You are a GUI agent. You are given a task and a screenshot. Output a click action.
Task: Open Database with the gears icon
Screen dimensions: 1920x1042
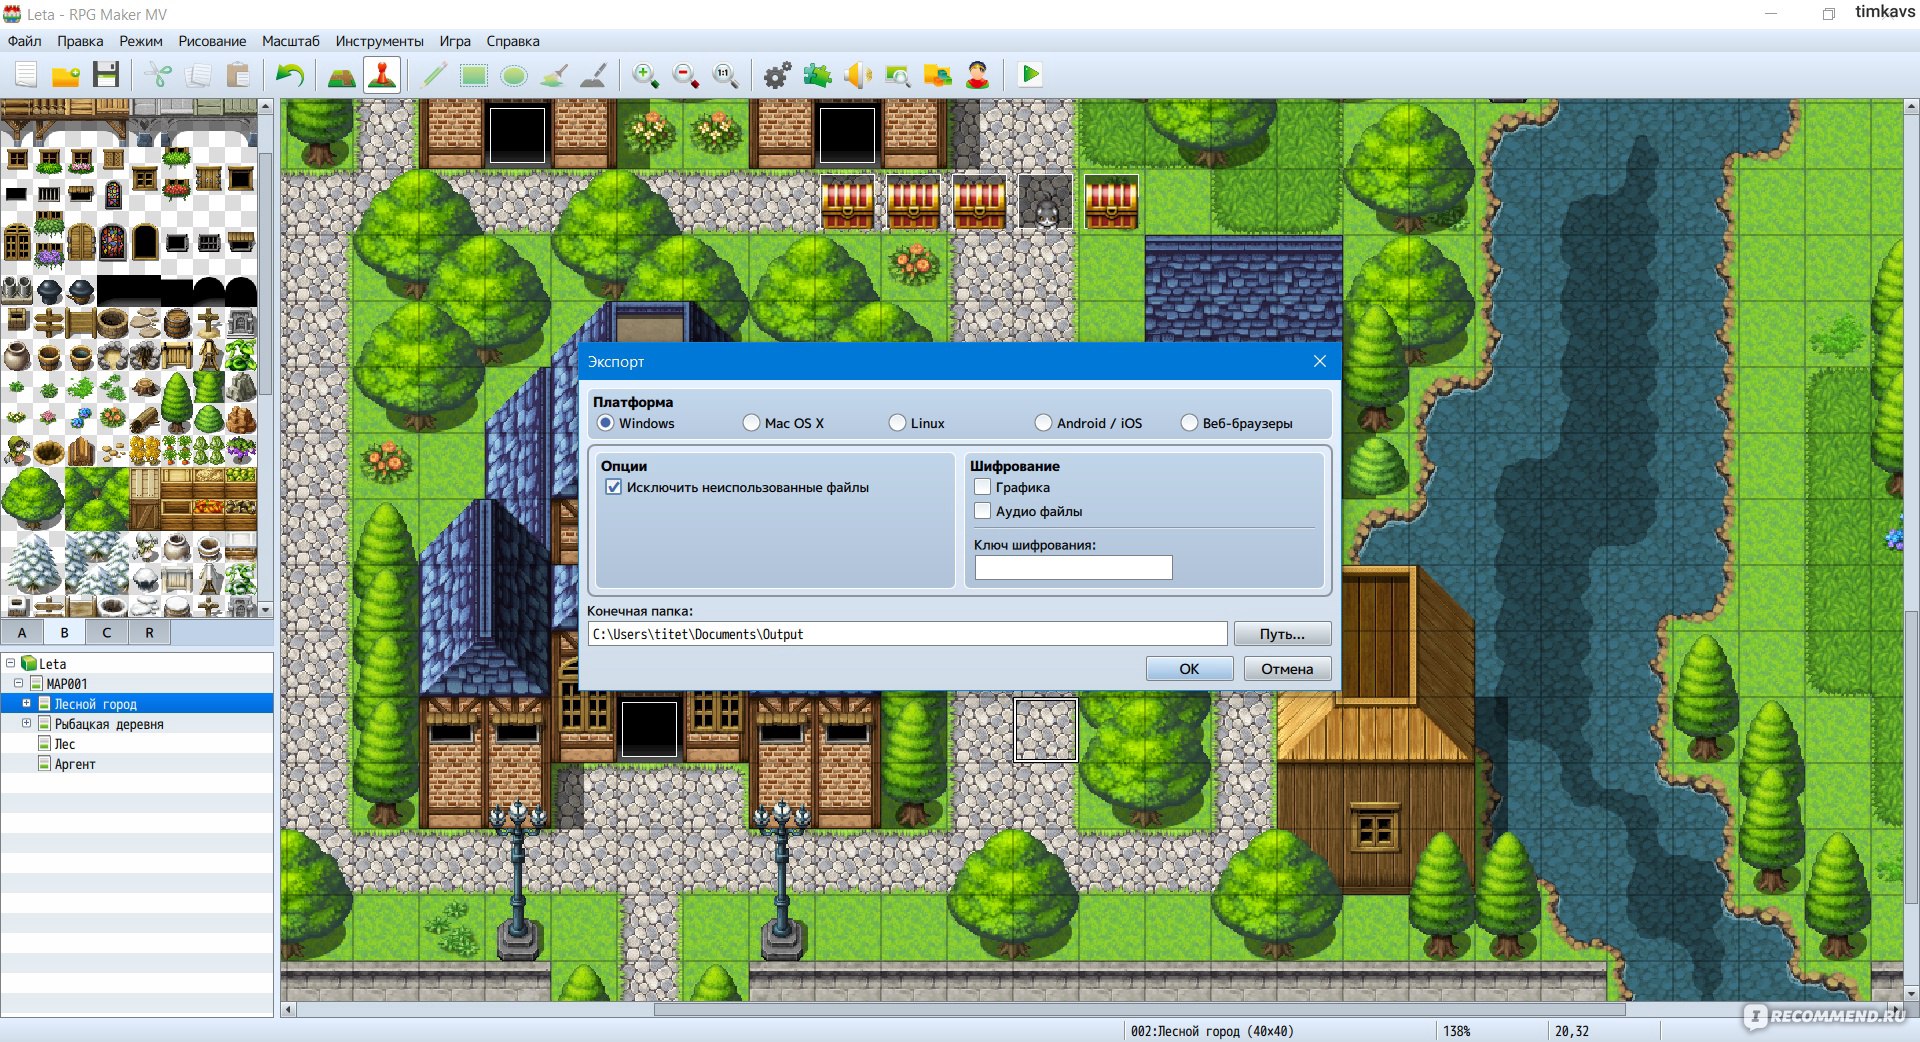pos(778,75)
